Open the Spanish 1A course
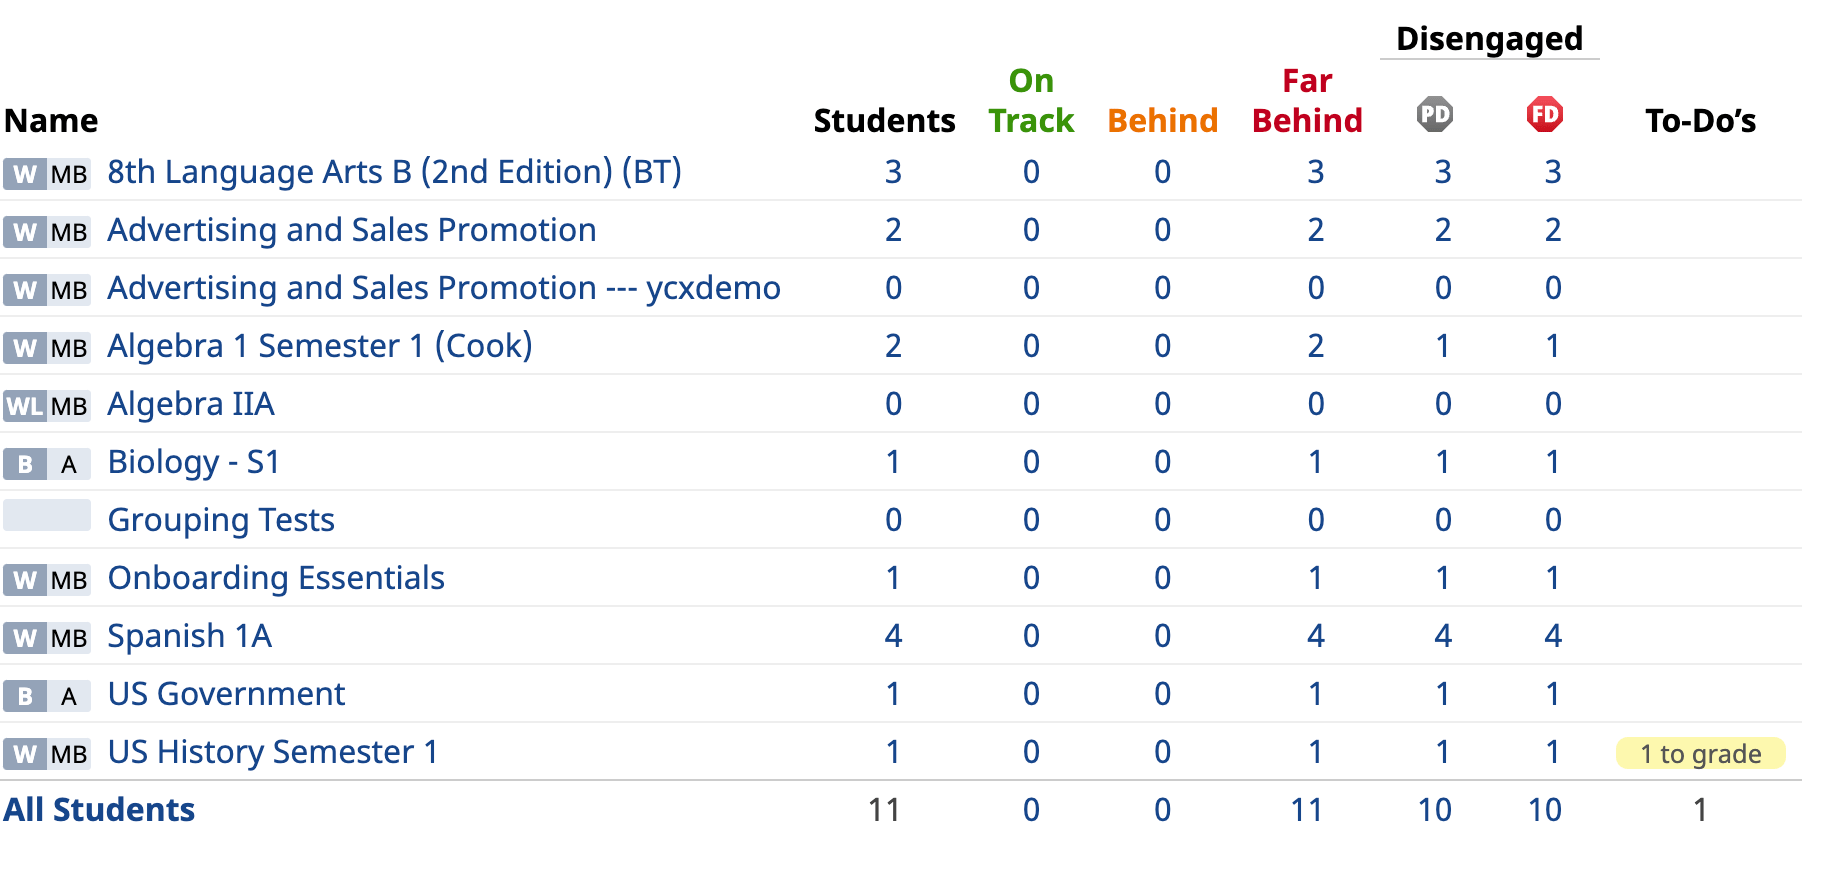The width and height of the screenshot is (1833, 870). tap(188, 636)
